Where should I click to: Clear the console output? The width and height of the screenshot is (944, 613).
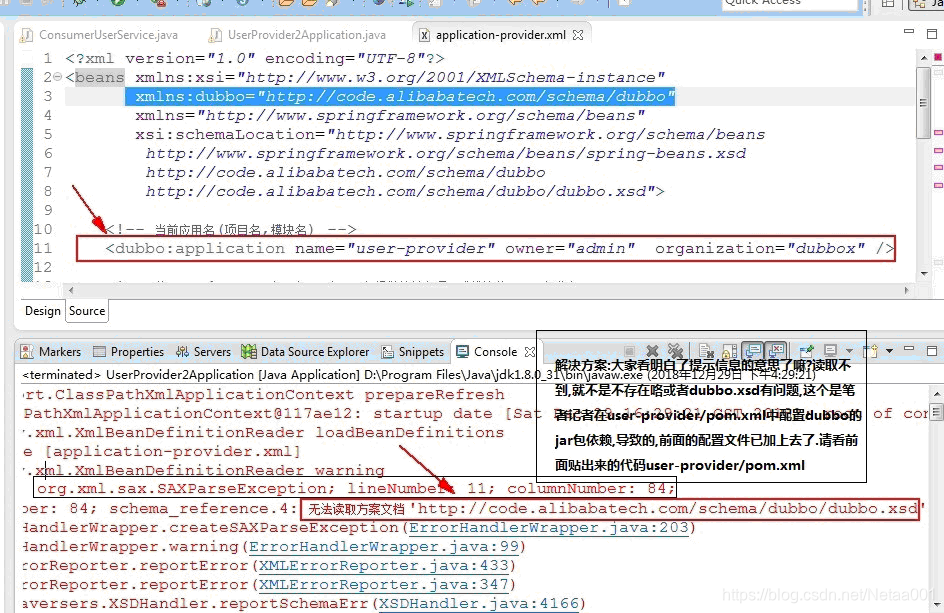(706, 351)
